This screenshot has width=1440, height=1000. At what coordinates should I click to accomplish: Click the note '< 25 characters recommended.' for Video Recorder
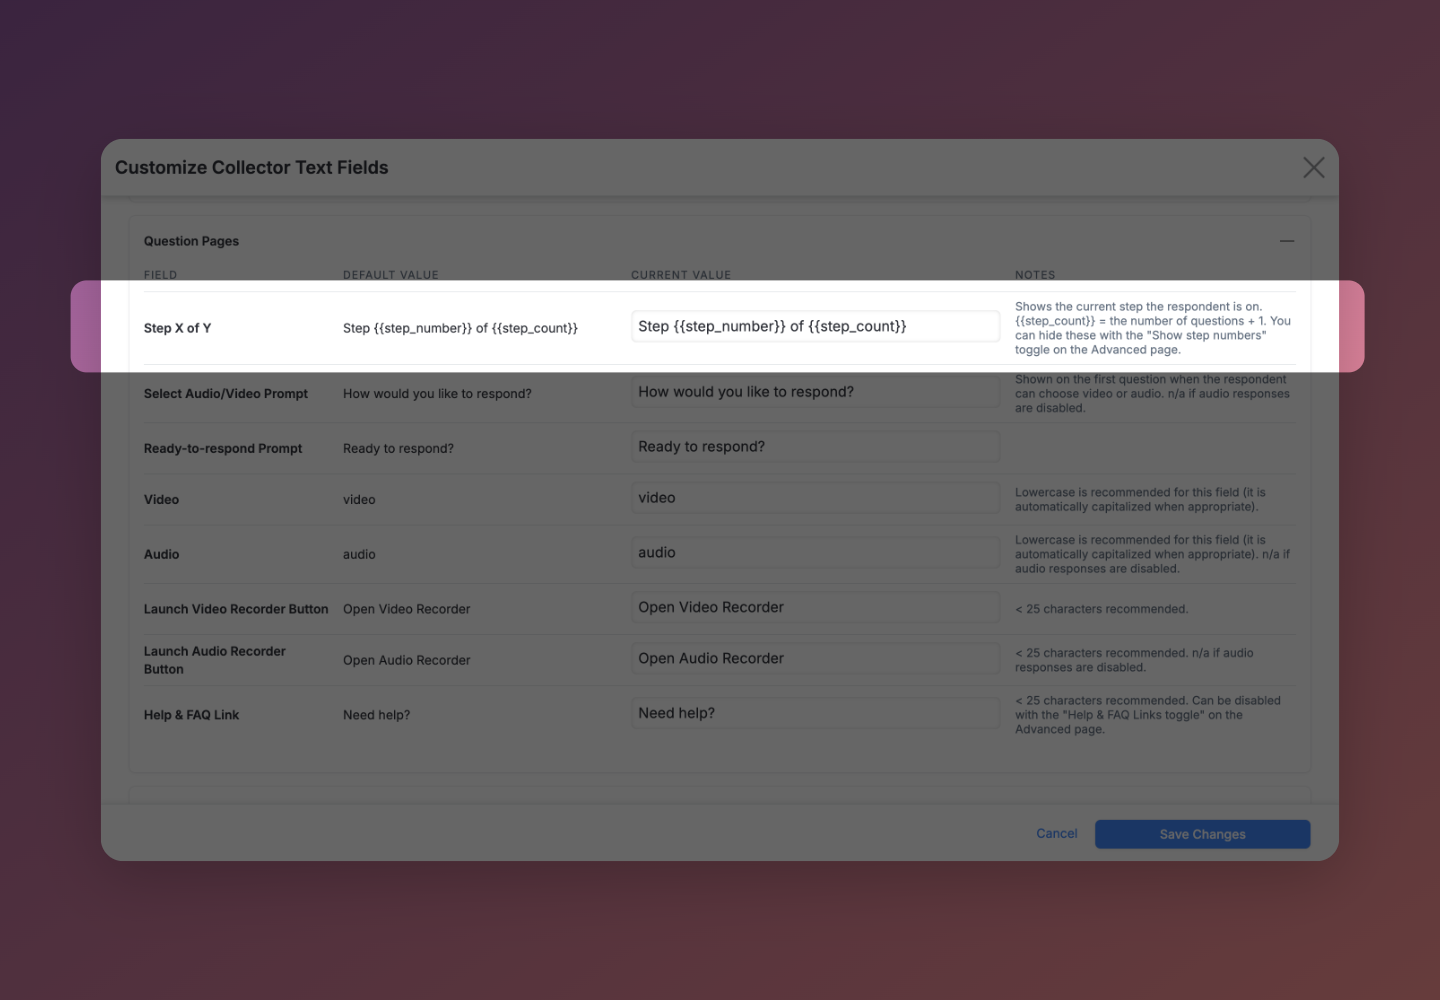pos(1101,609)
